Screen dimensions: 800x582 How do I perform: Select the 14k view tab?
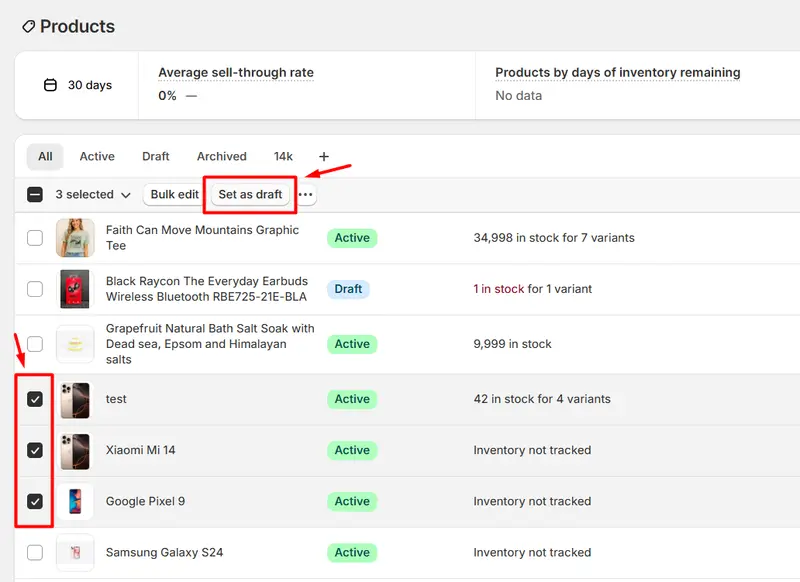click(x=283, y=156)
